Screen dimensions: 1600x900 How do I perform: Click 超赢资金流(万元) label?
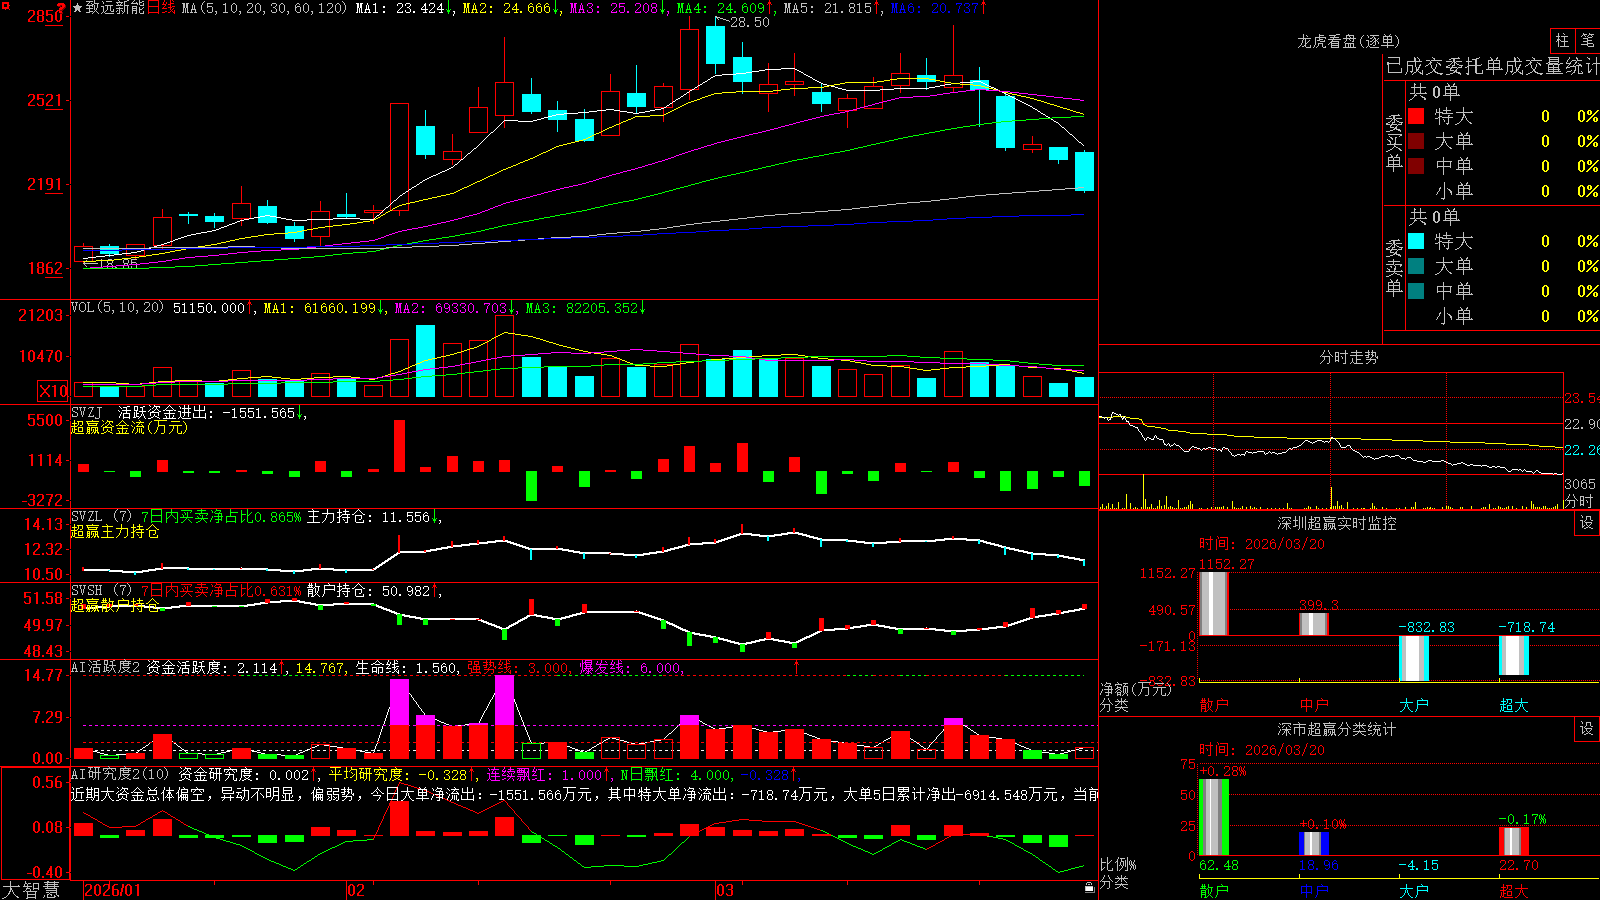[x=129, y=427]
